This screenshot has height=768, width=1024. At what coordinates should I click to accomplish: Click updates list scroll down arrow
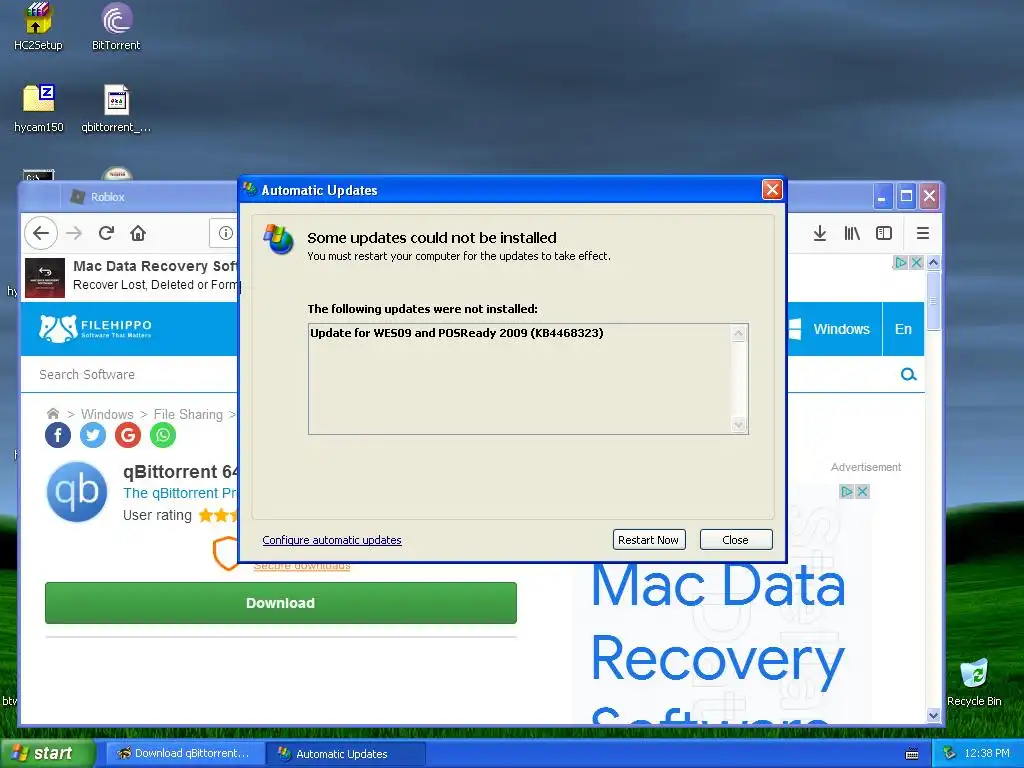point(738,425)
